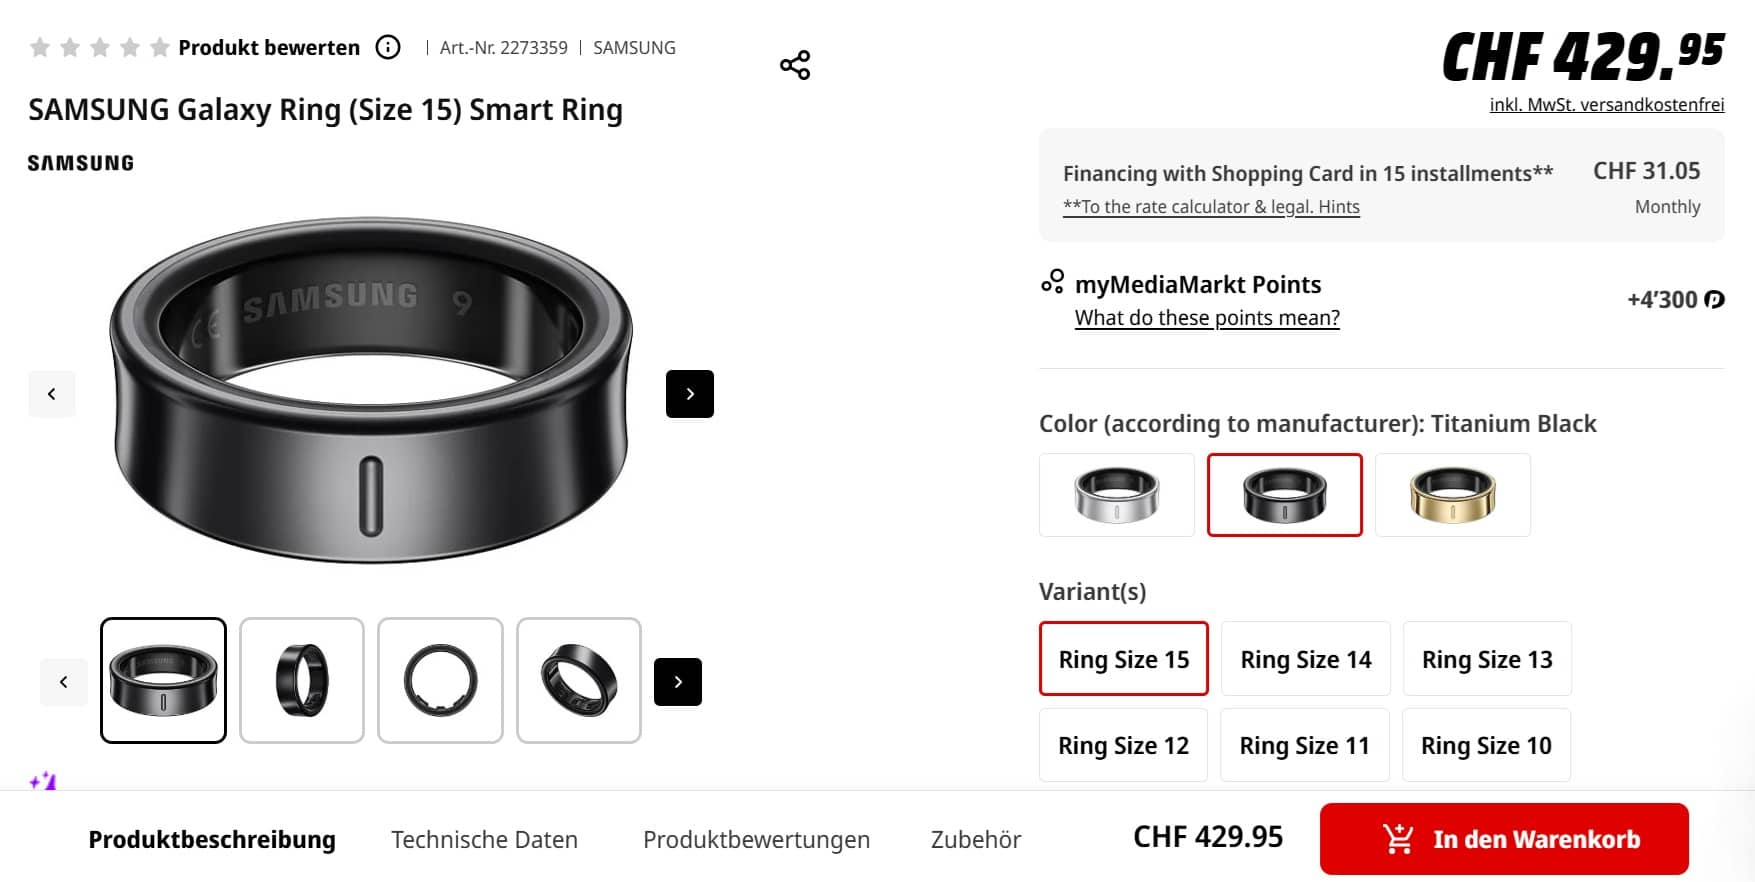Pick Ring Size 11 variant
Viewport: 1755px width, 882px height.
click(x=1304, y=746)
